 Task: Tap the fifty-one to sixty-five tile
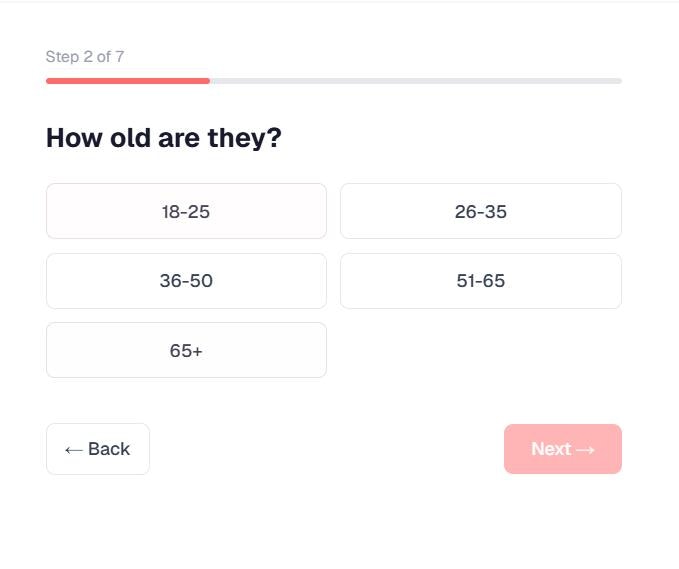480,281
